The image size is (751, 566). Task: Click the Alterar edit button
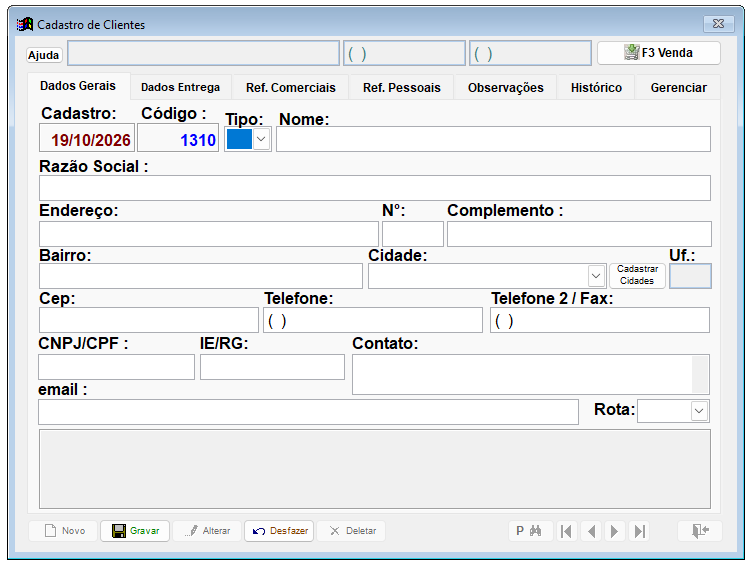click(x=207, y=531)
